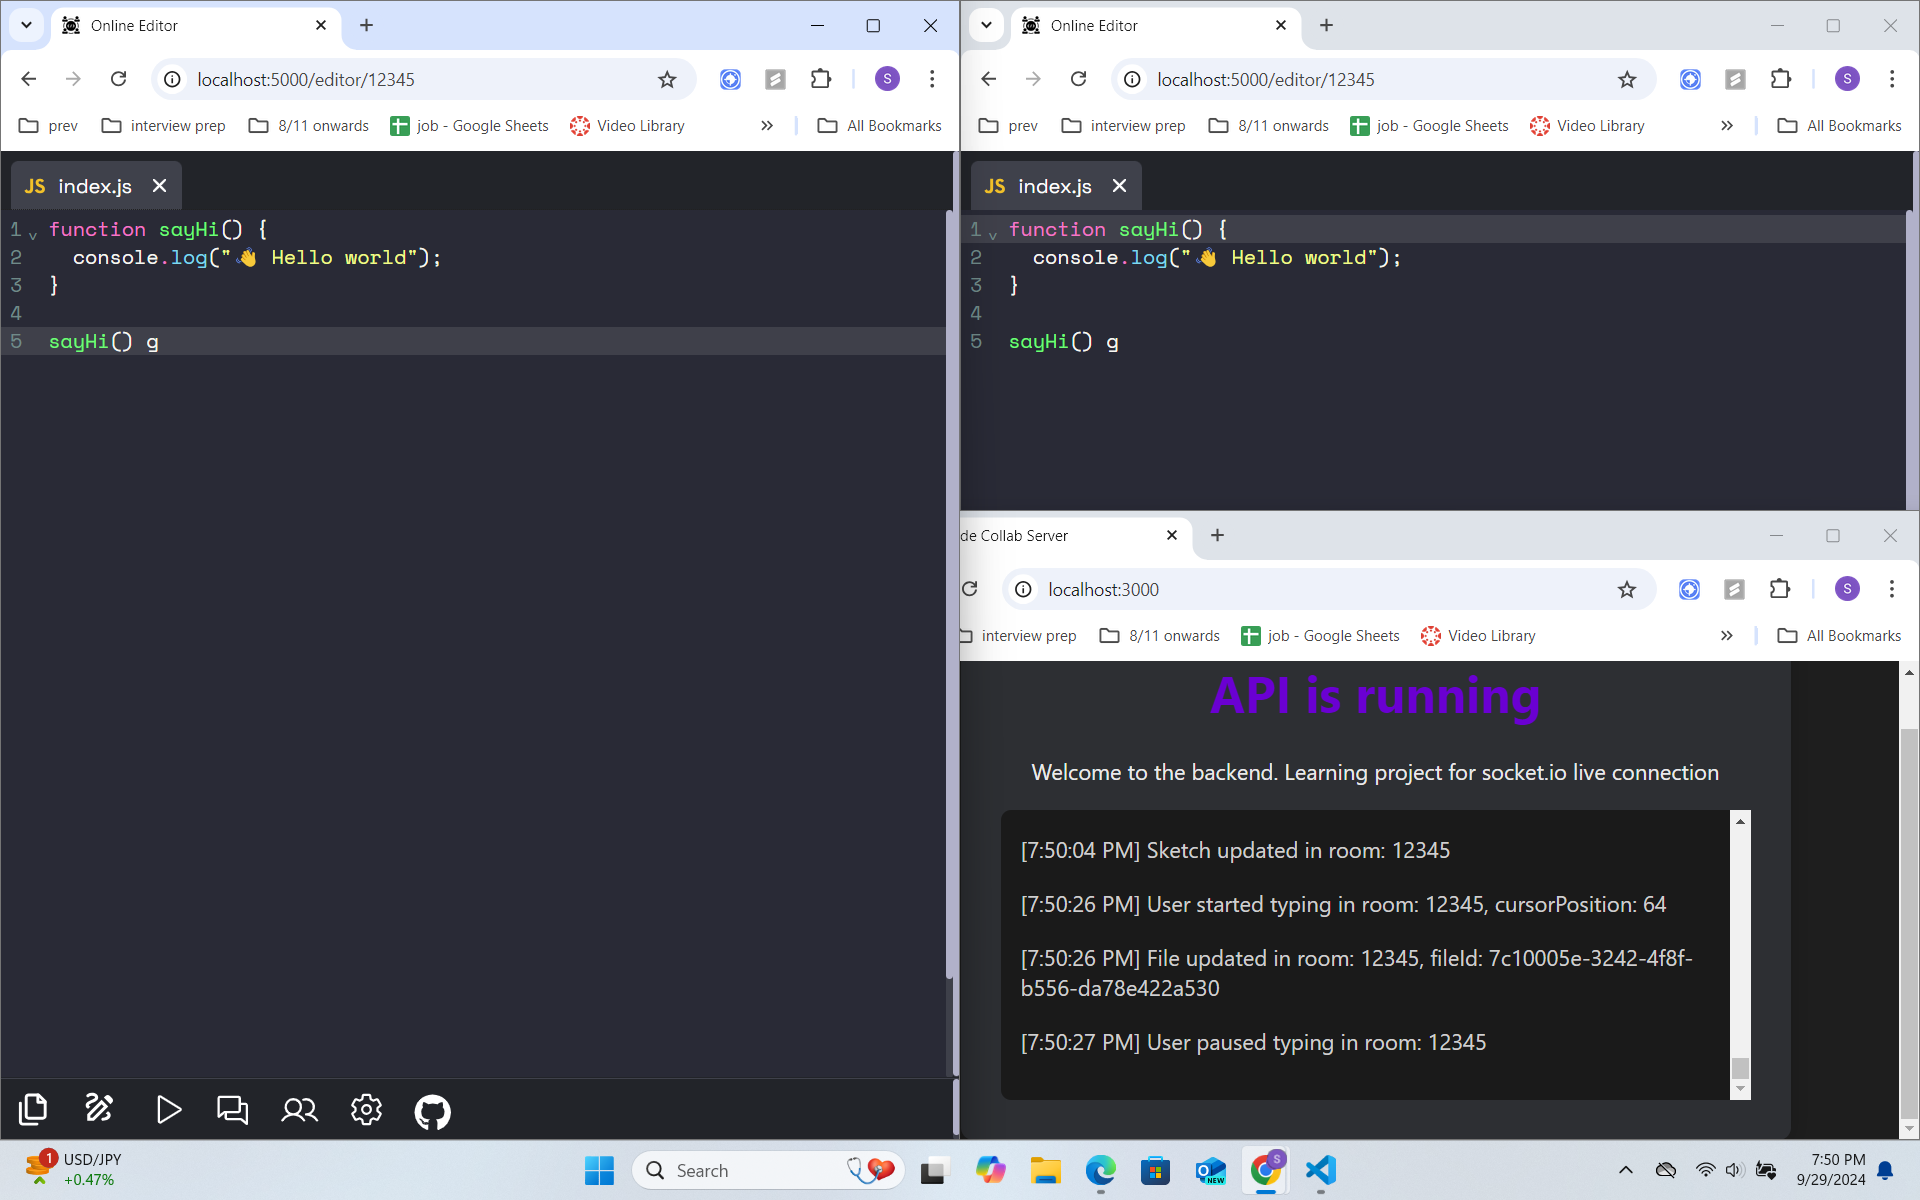1920x1200 pixels.
Task: Bookmark localhost:3000 page with star icon
Action: click(x=1627, y=590)
